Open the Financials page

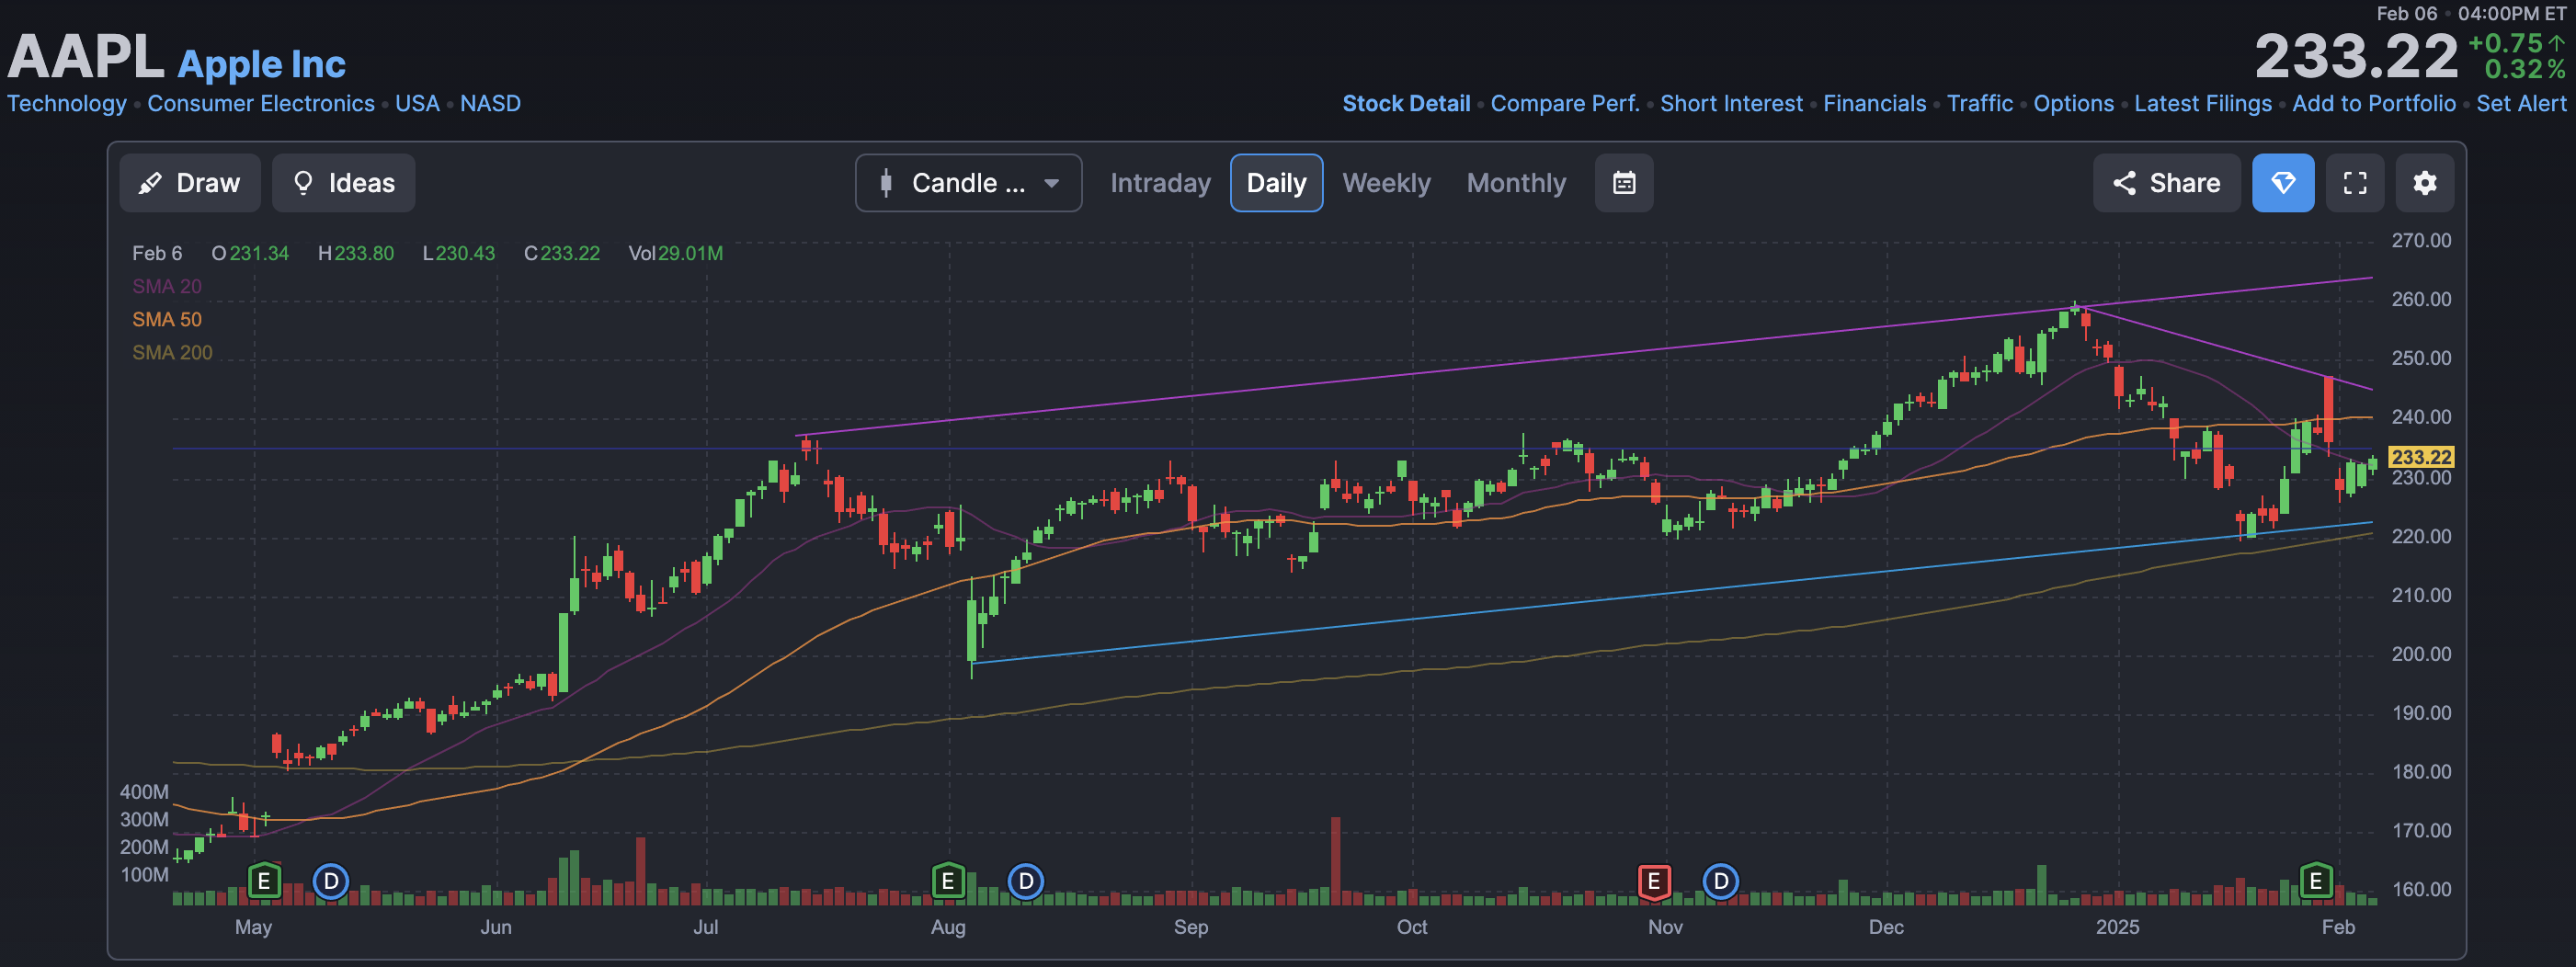click(1874, 103)
